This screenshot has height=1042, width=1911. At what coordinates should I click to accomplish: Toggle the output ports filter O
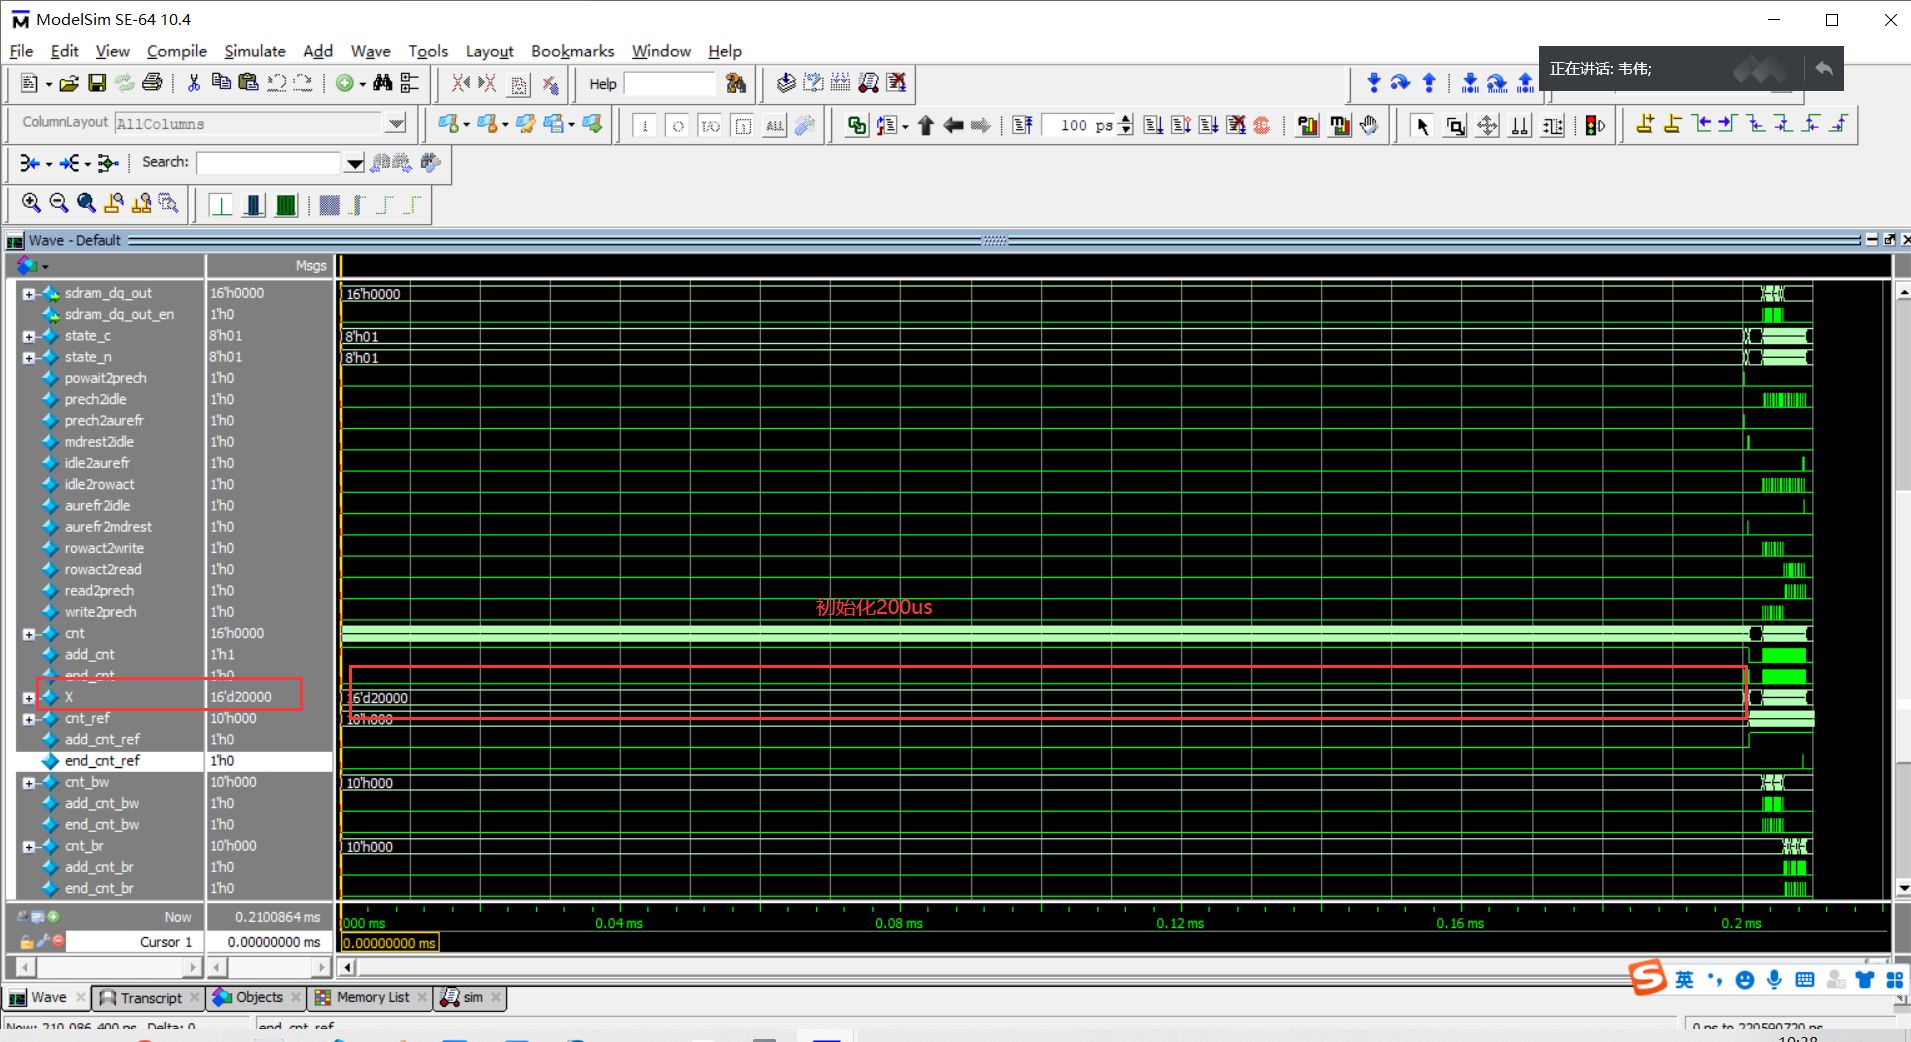pyautogui.click(x=678, y=125)
